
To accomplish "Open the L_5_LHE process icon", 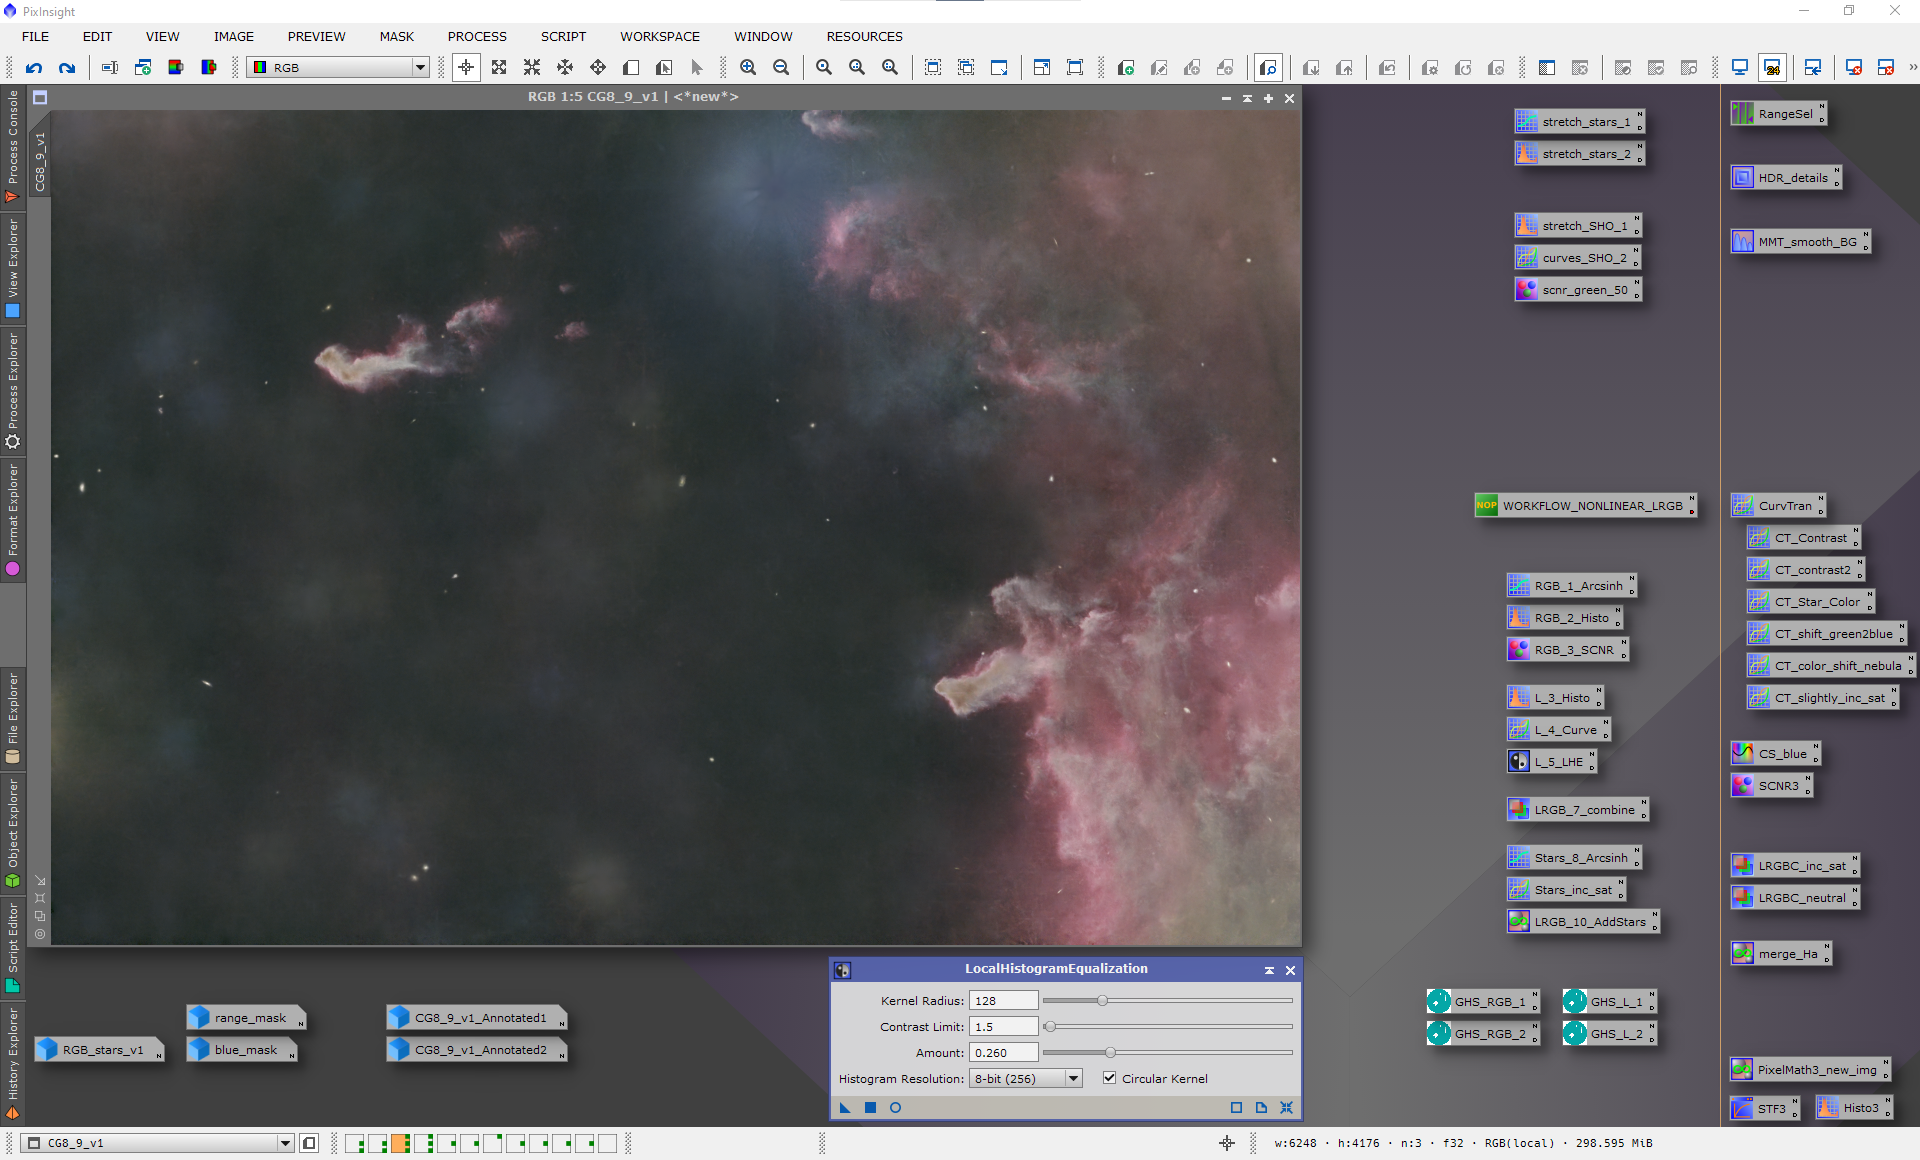I will click(x=1551, y=762).
